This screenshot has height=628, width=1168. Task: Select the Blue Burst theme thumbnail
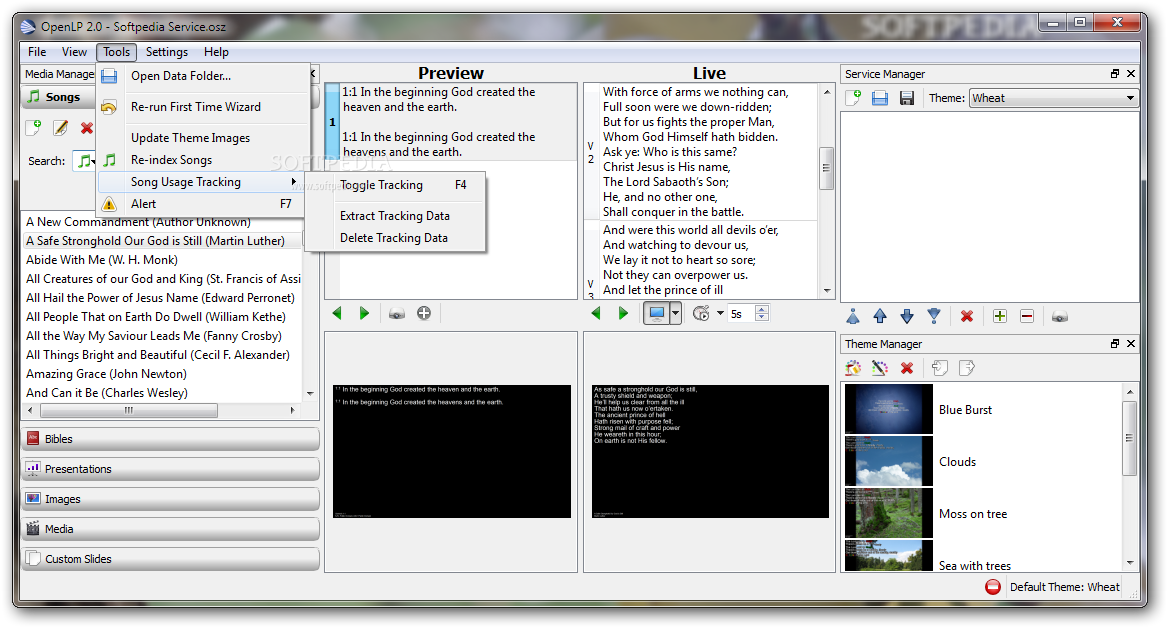tap(889, 409)
